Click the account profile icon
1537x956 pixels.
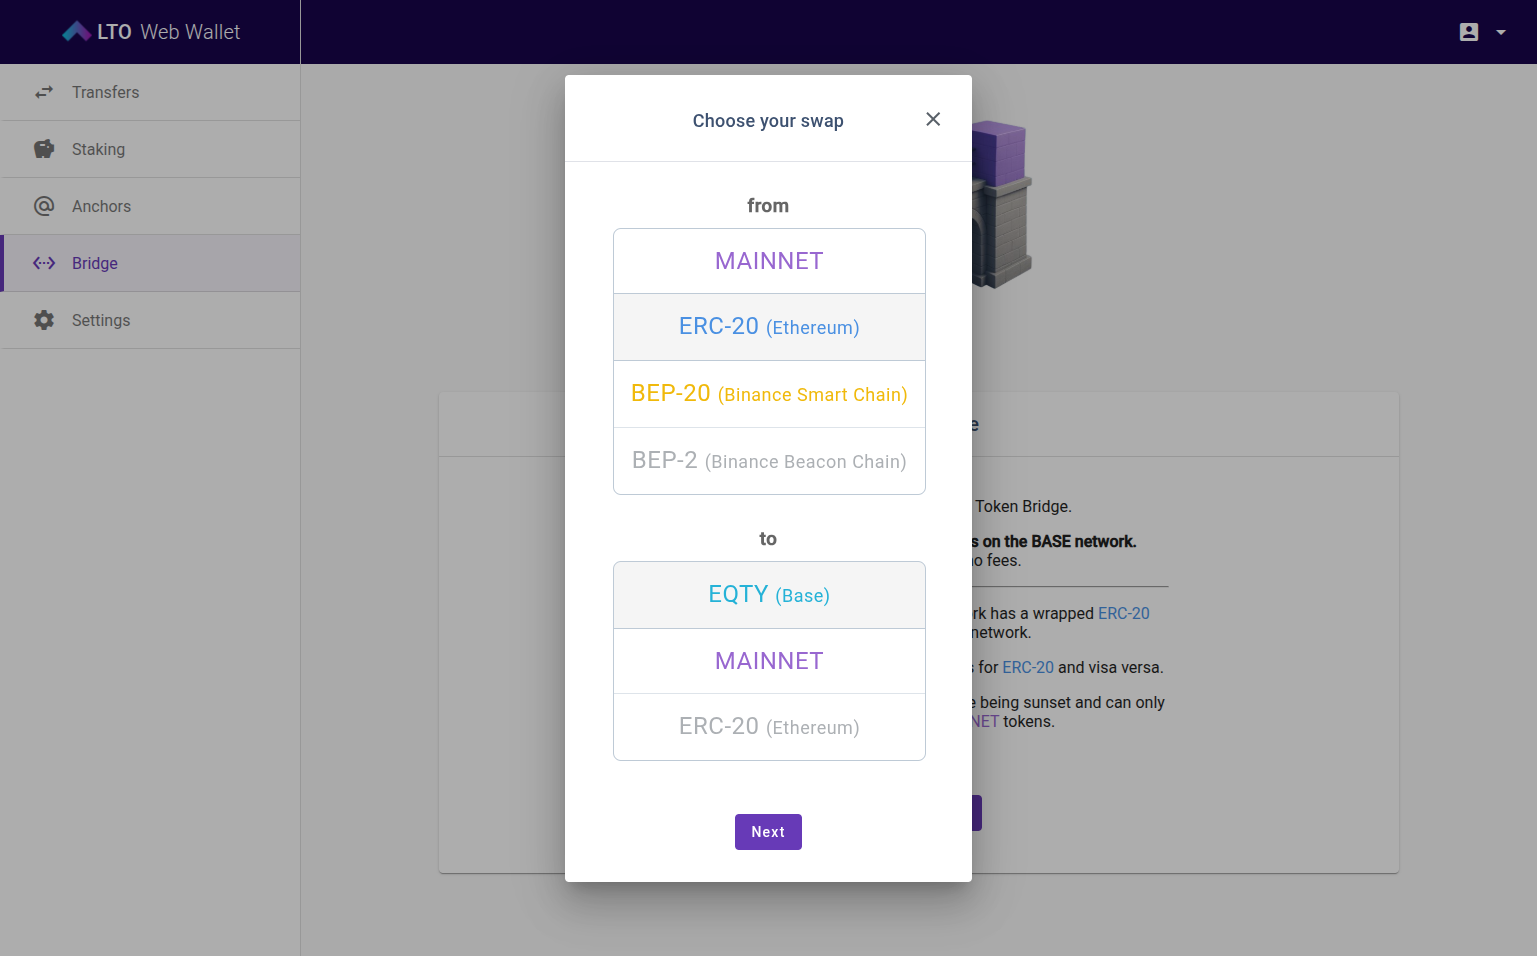coord(1468,32)
